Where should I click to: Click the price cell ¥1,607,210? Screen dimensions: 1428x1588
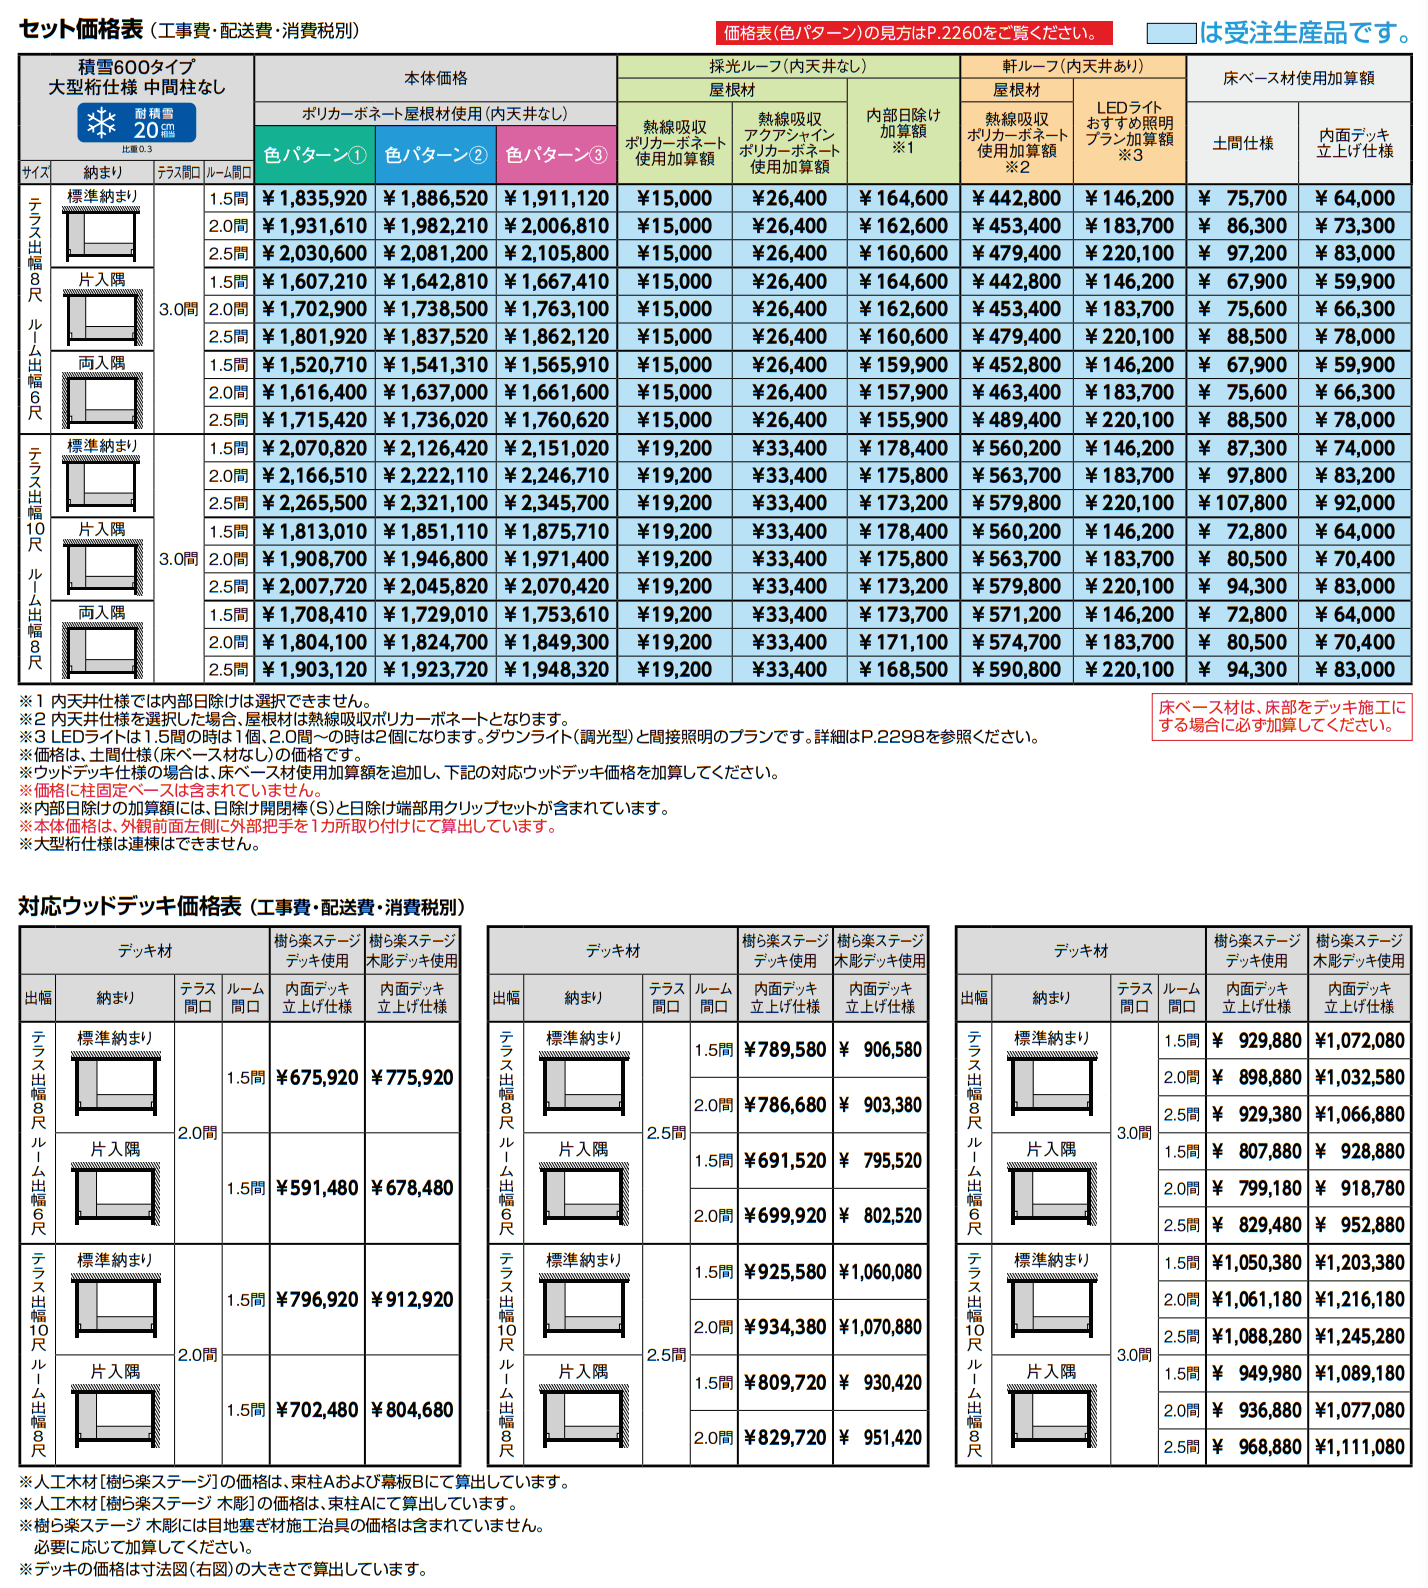click(x=315, y=281)
